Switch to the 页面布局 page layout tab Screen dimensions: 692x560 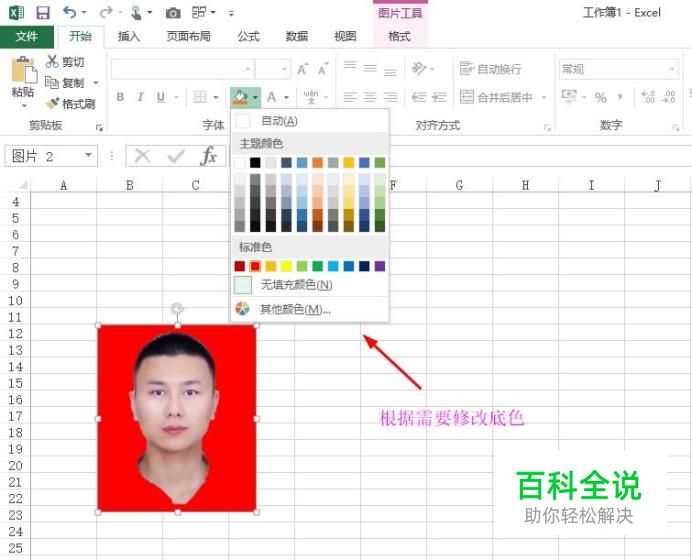click(x=188, y=36)
